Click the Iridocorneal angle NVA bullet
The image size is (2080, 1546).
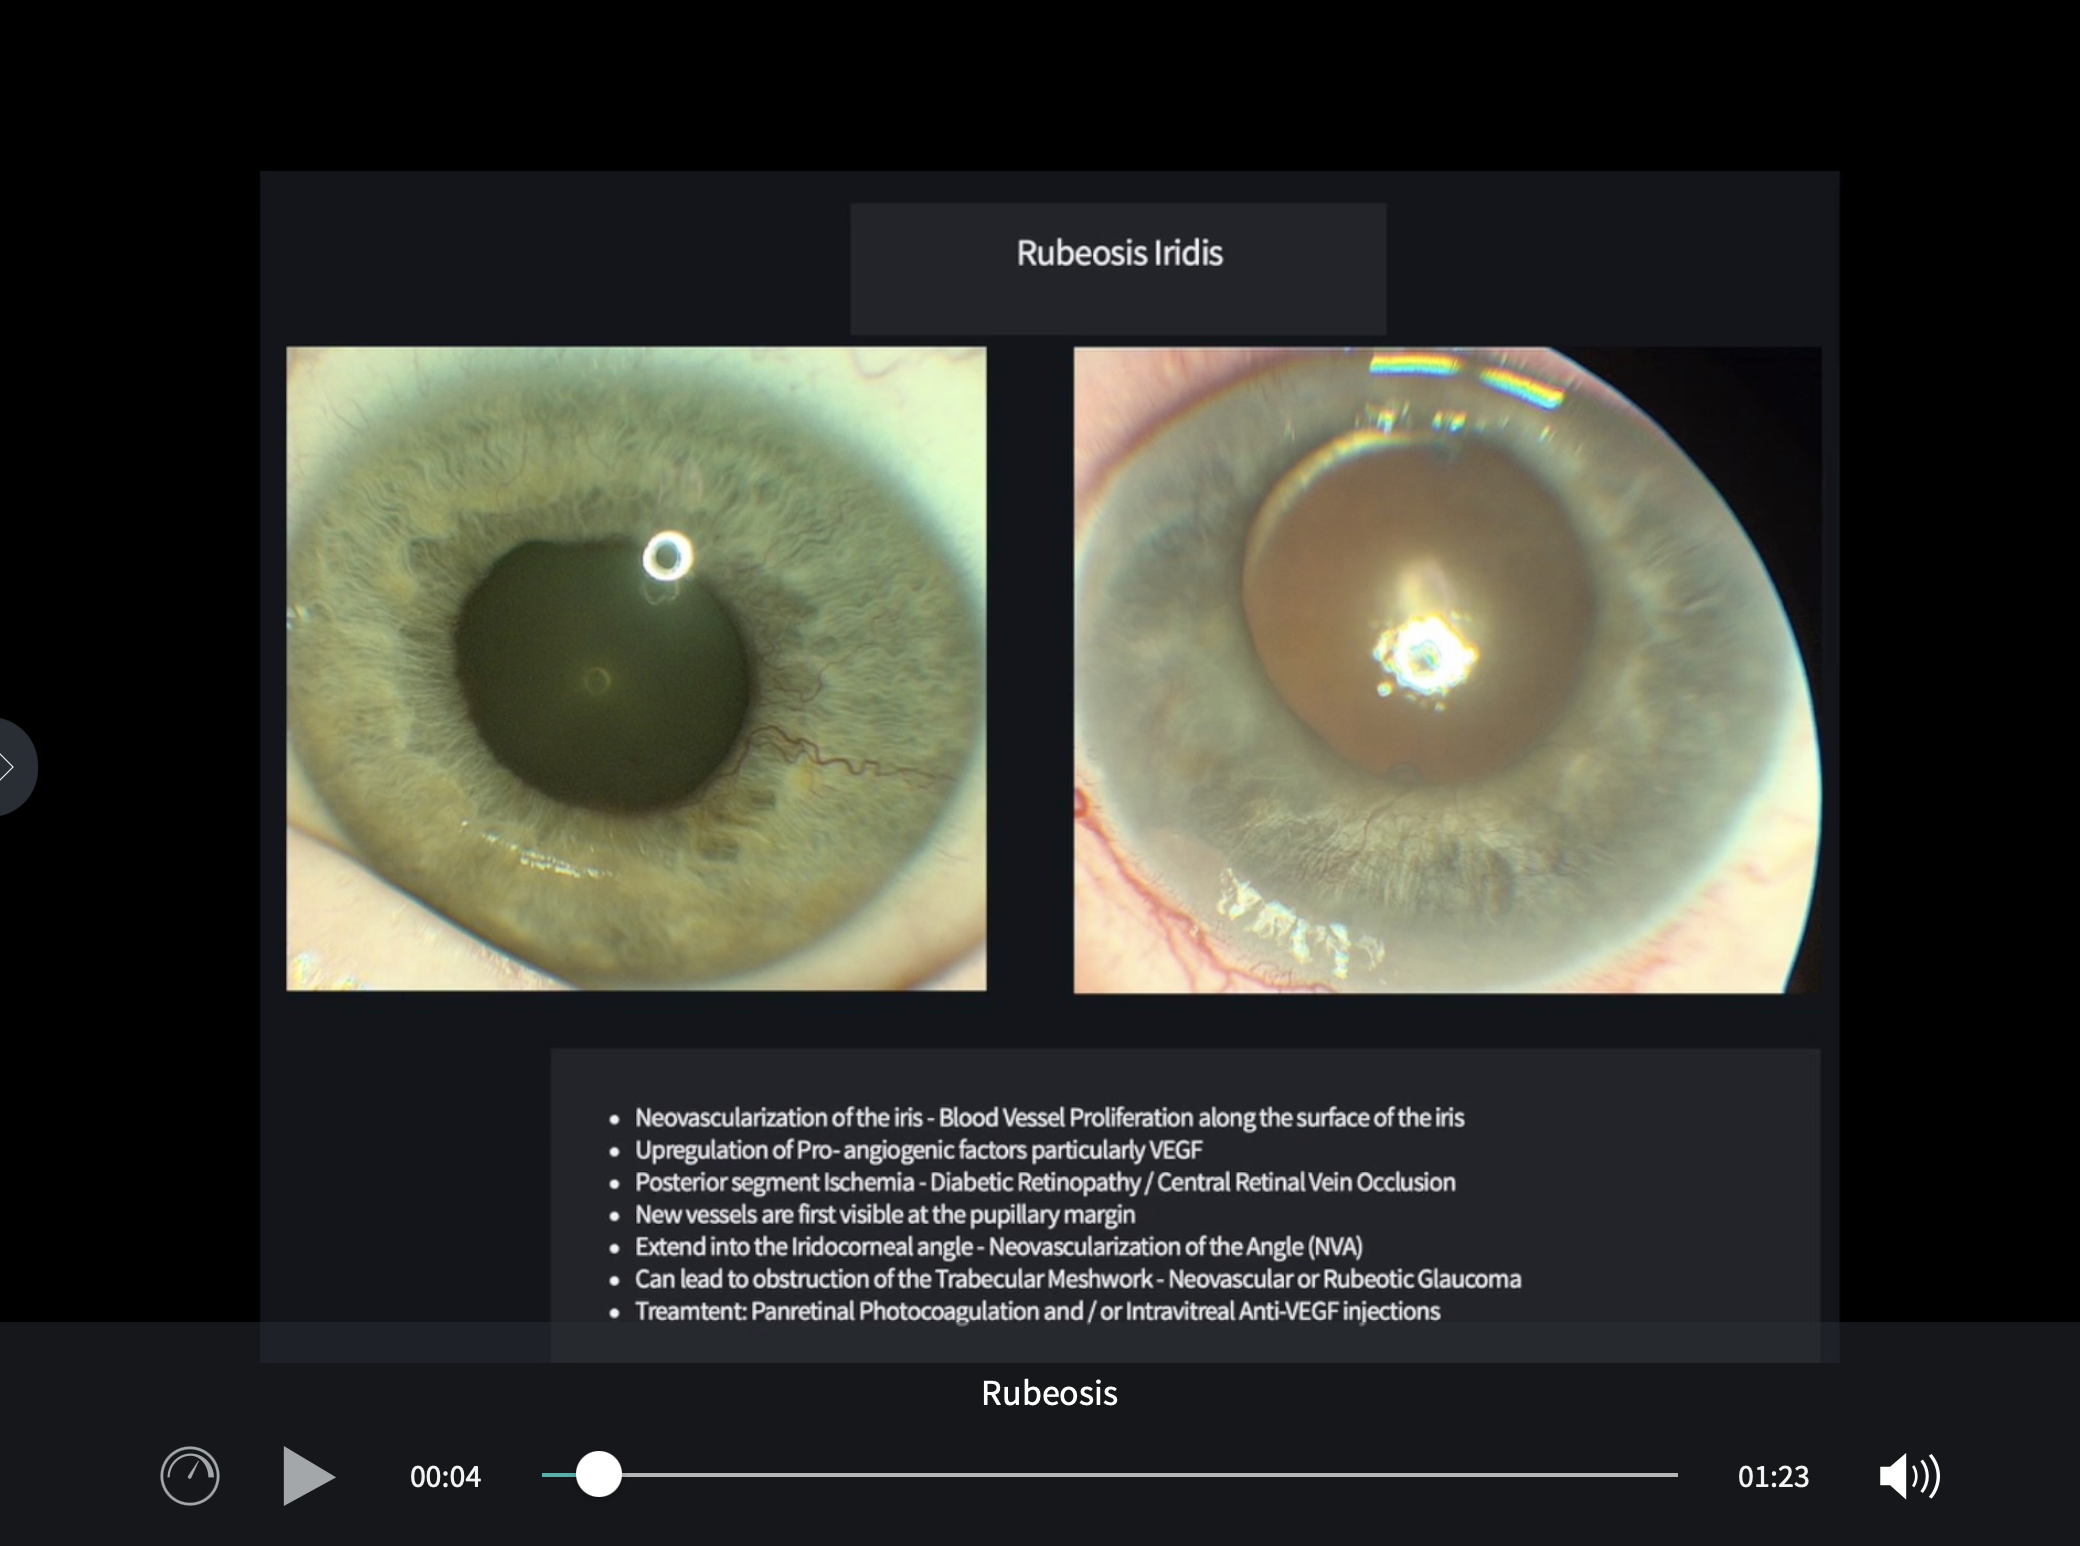click(998, 1247)
